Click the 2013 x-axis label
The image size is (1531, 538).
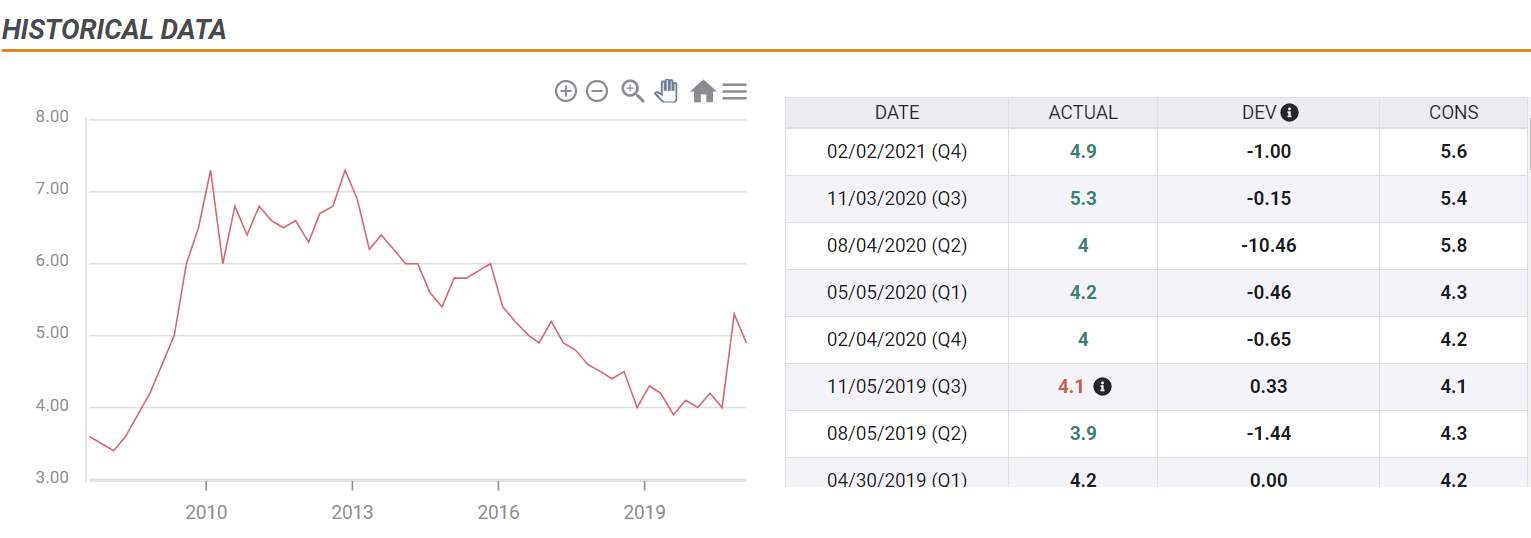click(352, 513)
